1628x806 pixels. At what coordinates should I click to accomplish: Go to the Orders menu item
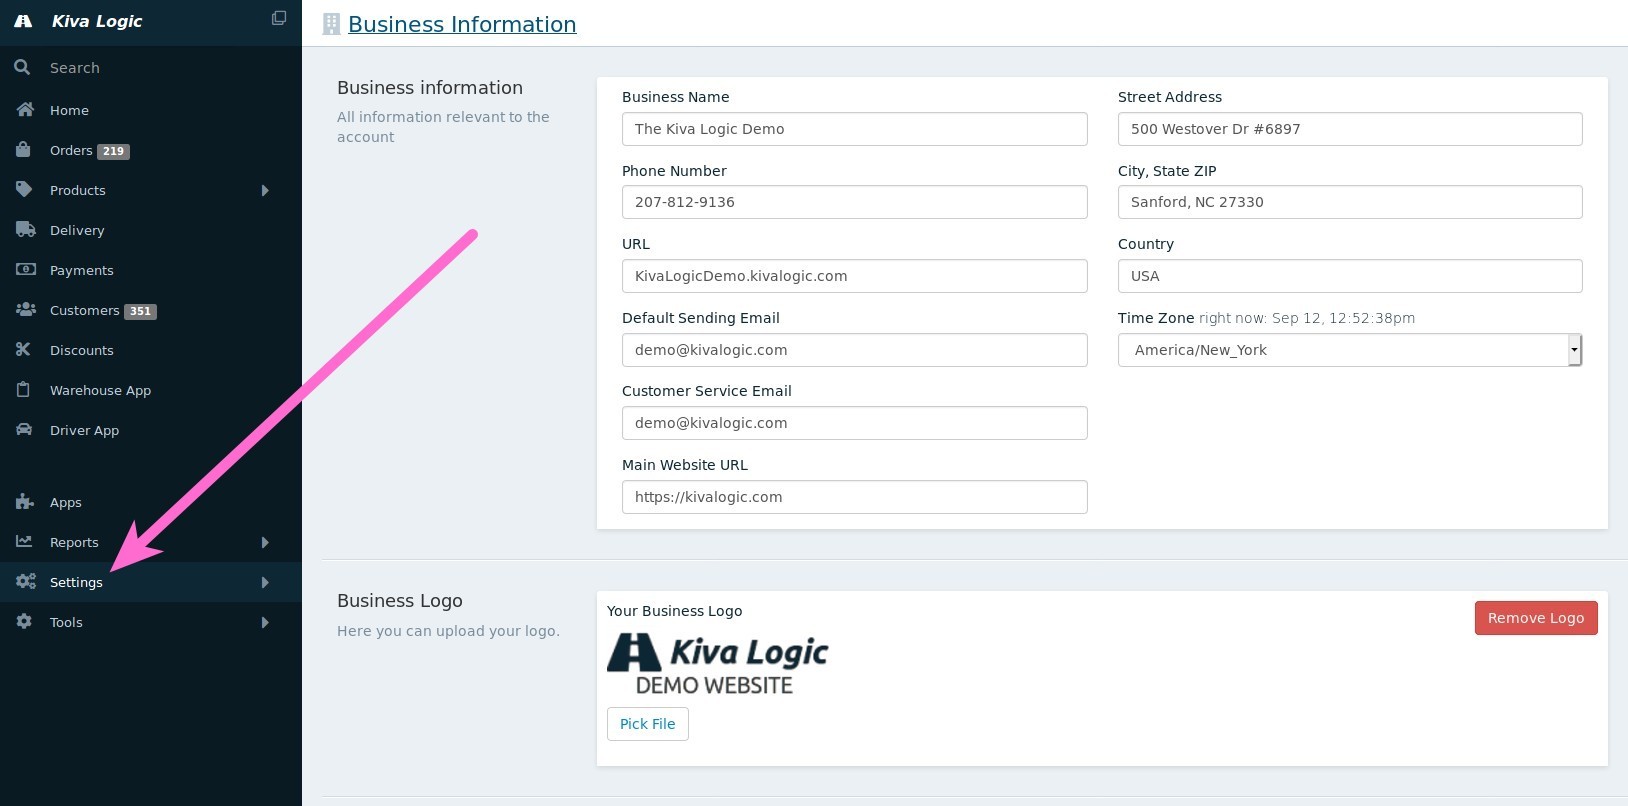(x=151, y=150)
